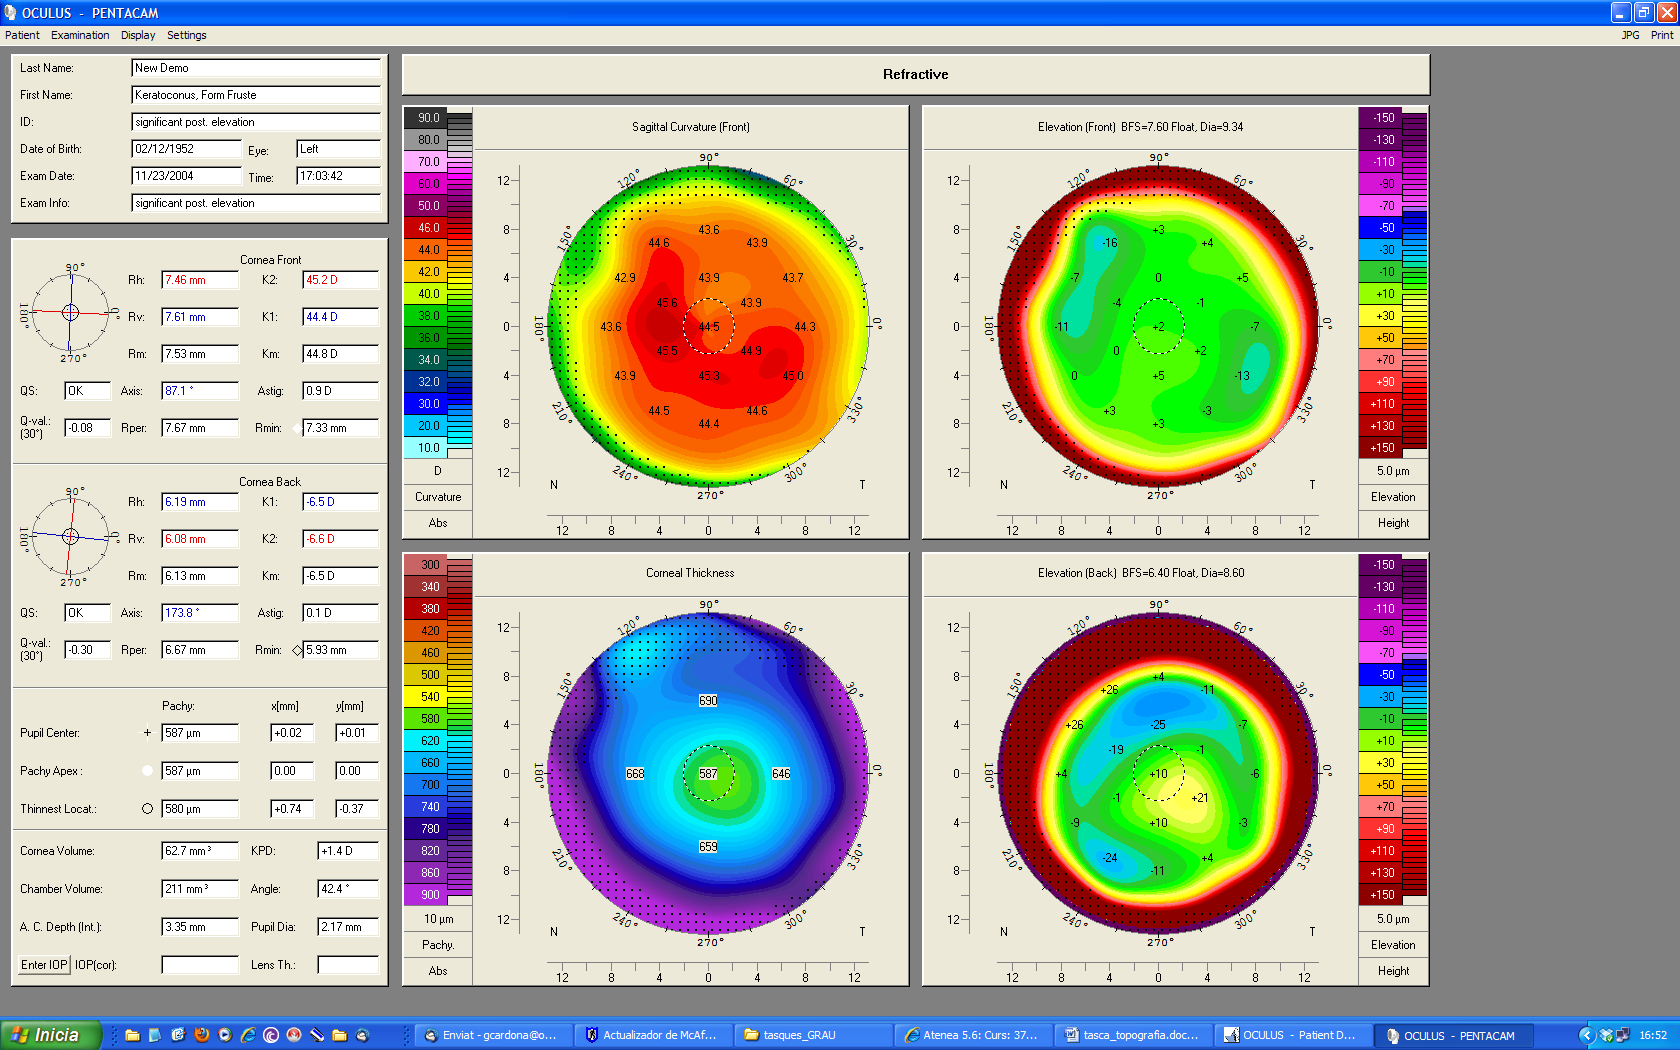Click Height under the back elevation scale
The image size is (1680, 1050).
point(1393,971)
